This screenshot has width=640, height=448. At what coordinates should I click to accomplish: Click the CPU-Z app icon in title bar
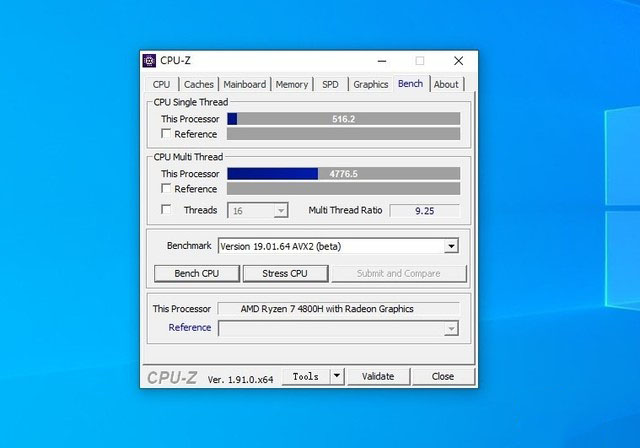coord(149,61)
